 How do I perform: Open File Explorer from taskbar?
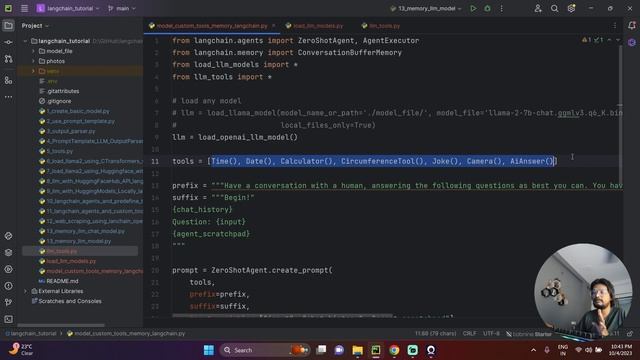point(358,350)
